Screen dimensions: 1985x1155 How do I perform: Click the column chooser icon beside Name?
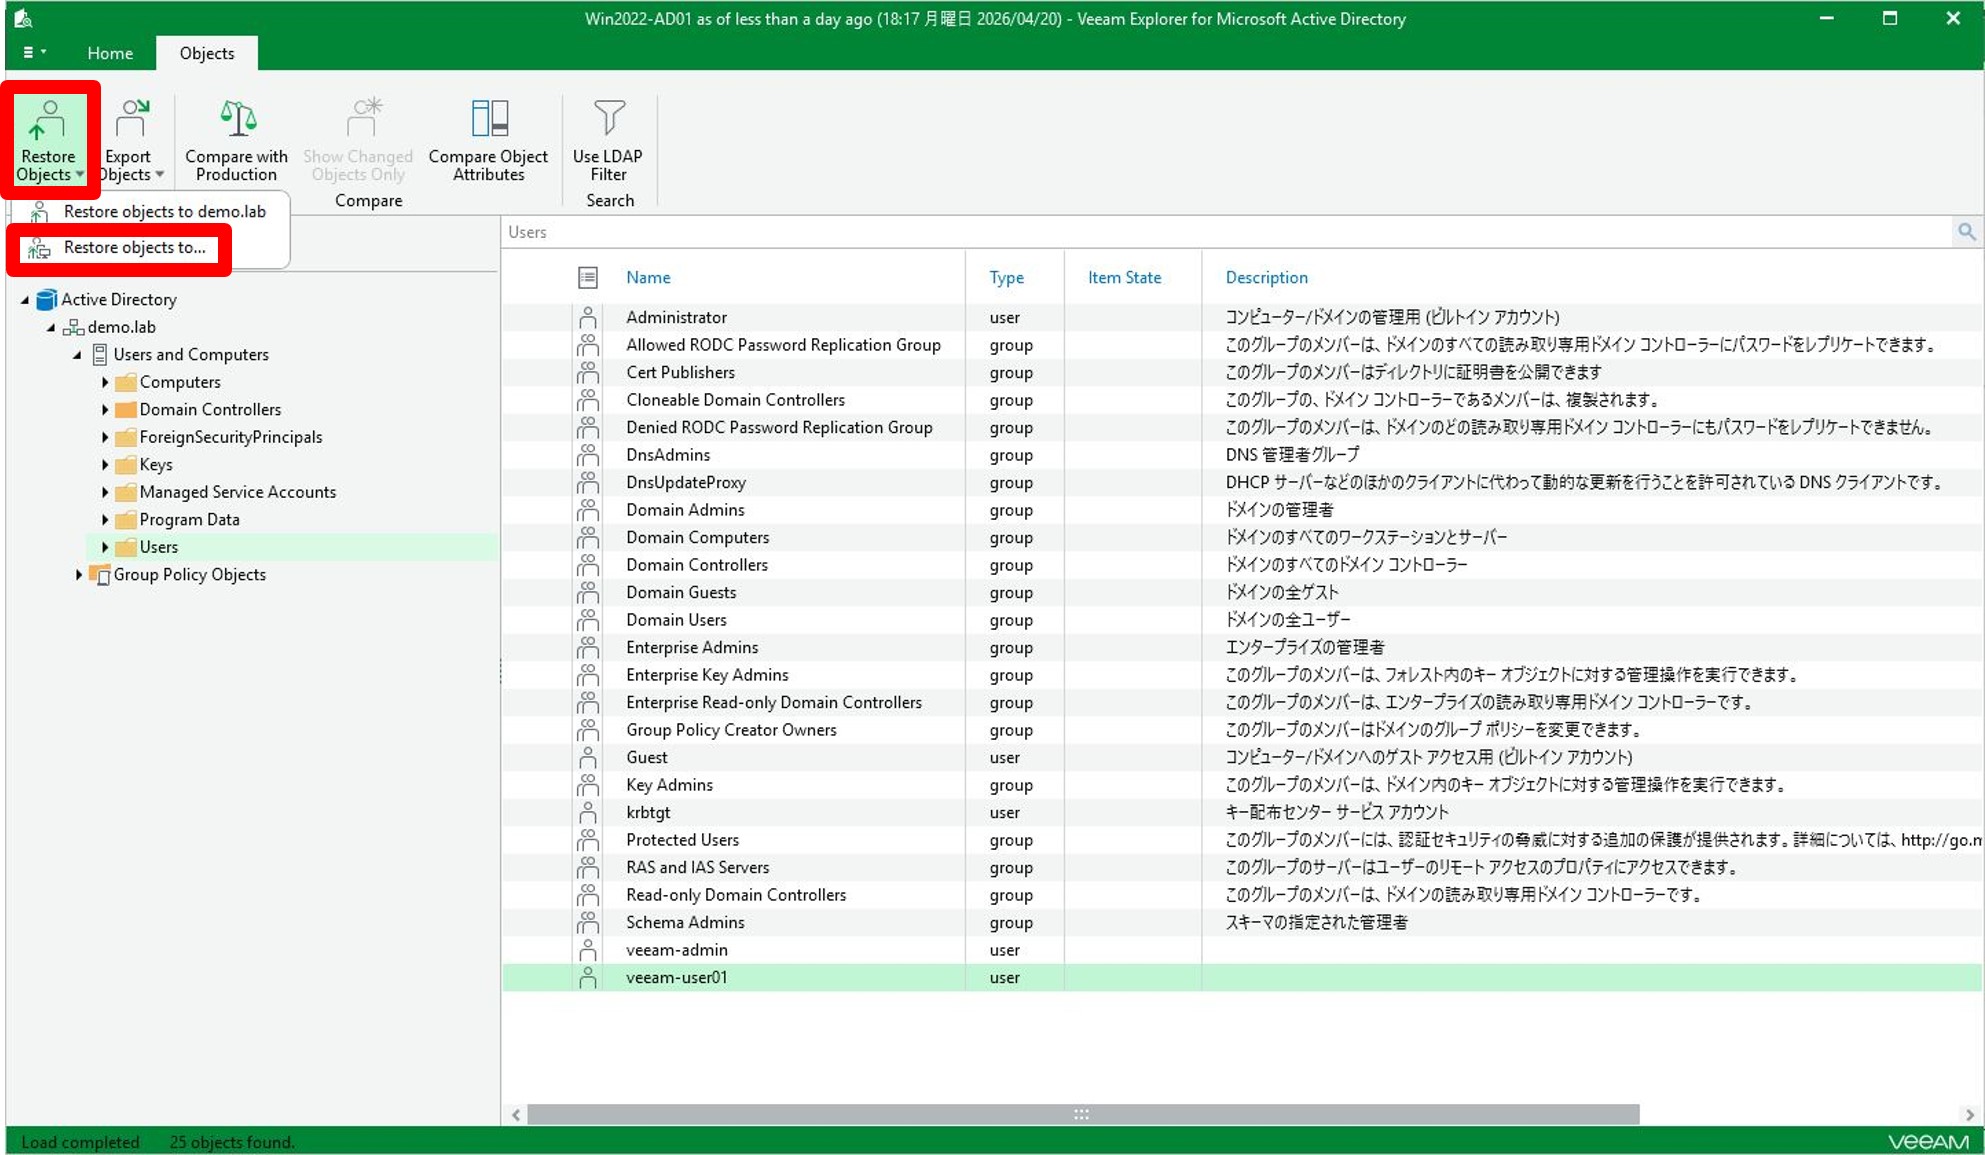click(x=588, y=278)
